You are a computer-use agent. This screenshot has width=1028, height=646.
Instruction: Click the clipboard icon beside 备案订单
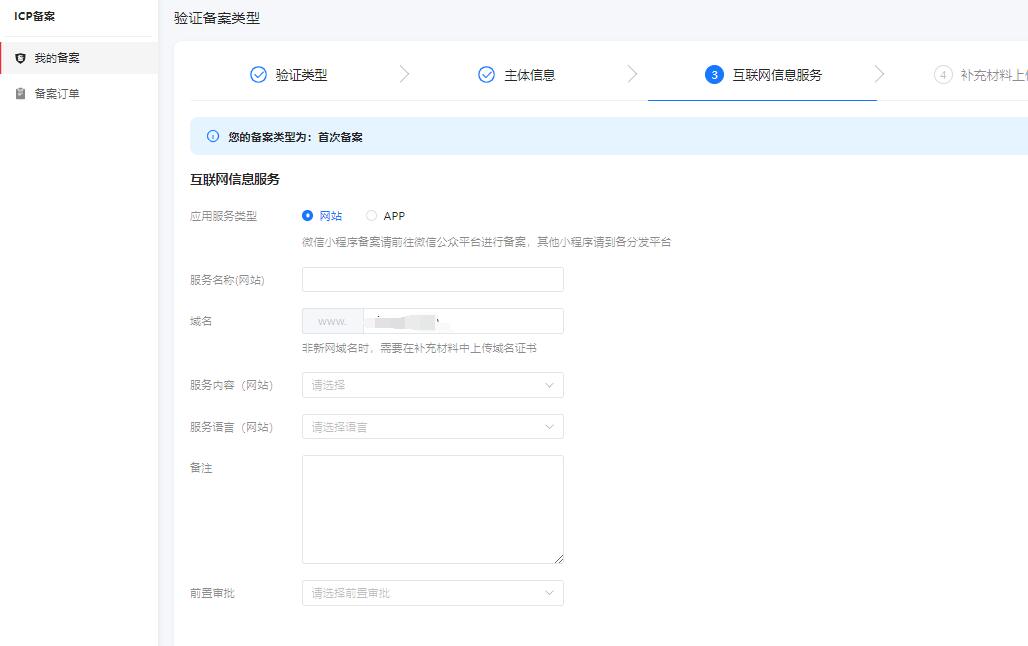pos(20,93)
